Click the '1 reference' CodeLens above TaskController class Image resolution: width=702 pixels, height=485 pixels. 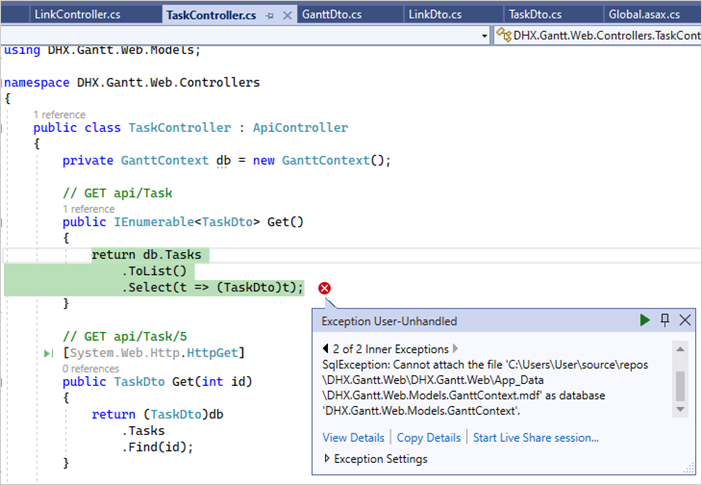click(x=59, y=115)
